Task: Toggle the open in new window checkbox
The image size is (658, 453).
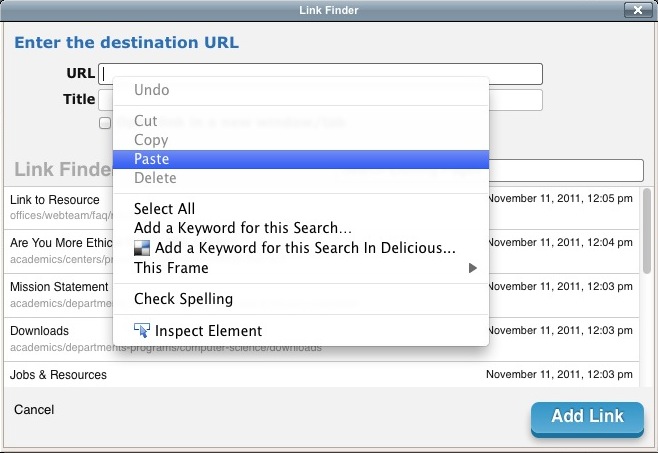Action: [x=105, y=123]
